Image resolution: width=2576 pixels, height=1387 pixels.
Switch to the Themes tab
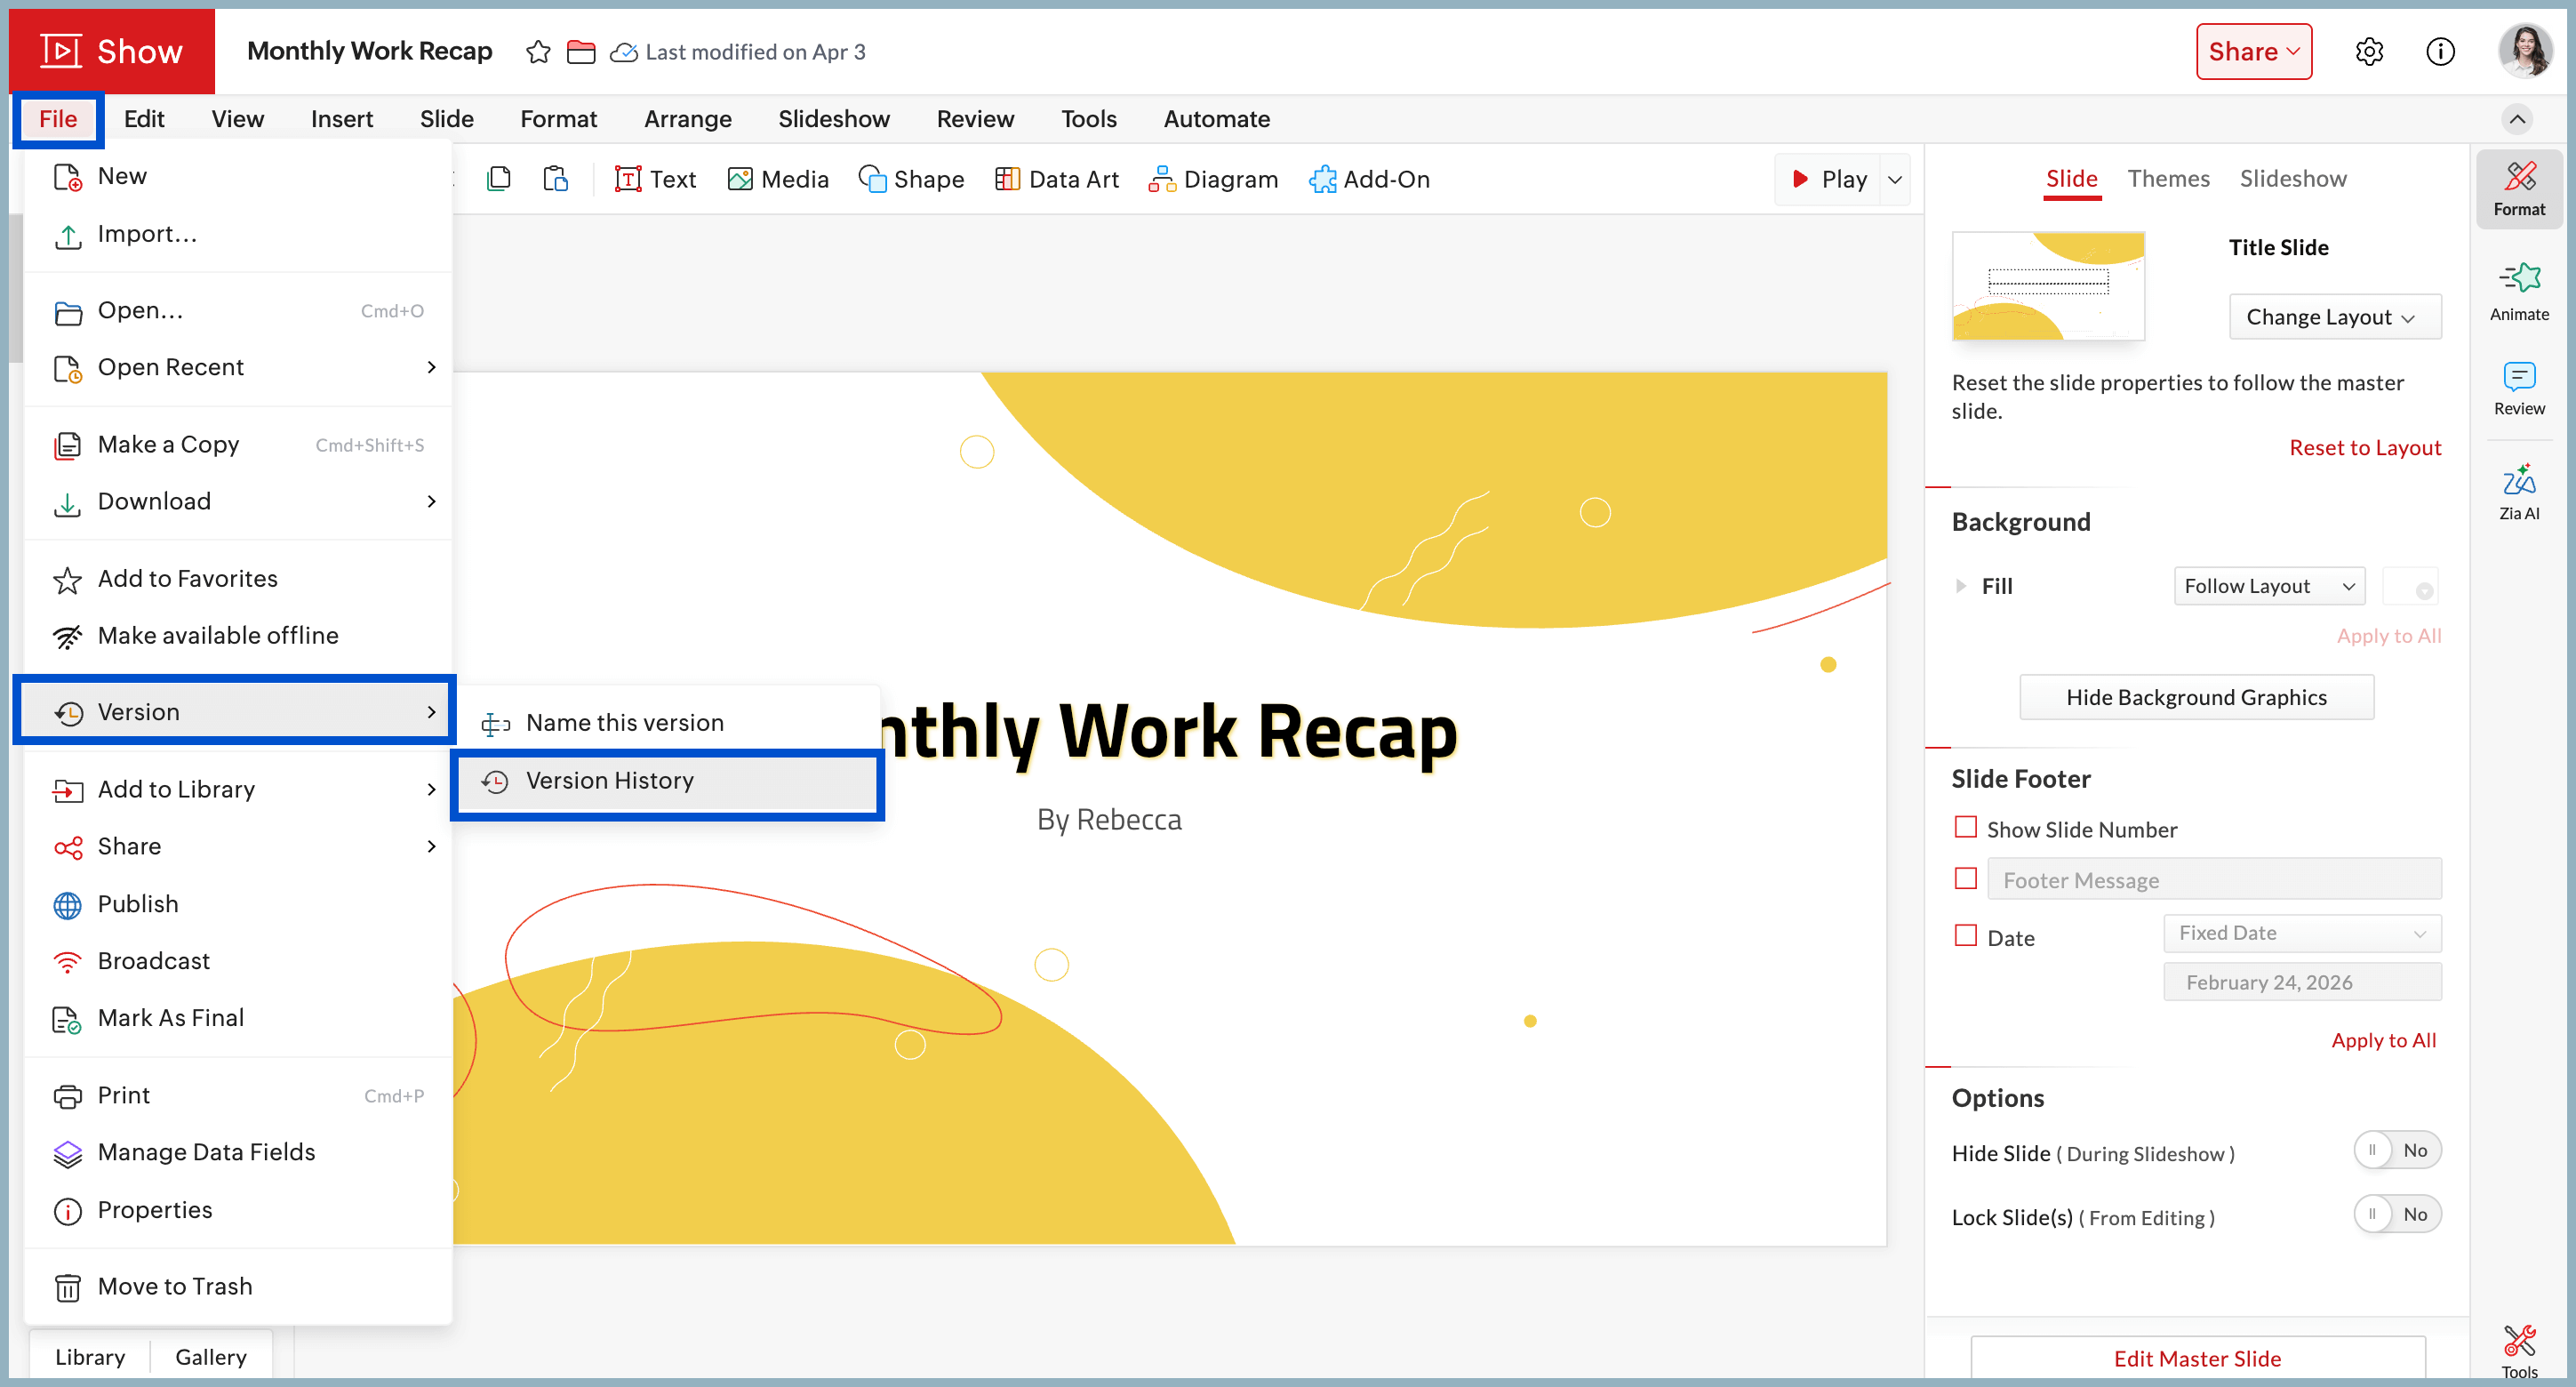(x=2167, y=179)
